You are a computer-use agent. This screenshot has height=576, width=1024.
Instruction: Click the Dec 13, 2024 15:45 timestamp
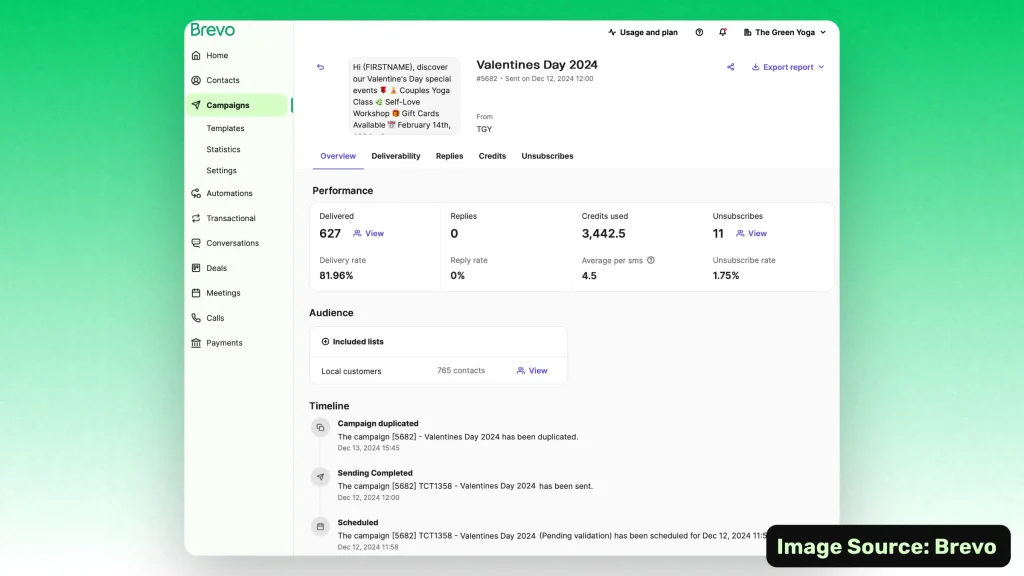click(368, 448)
